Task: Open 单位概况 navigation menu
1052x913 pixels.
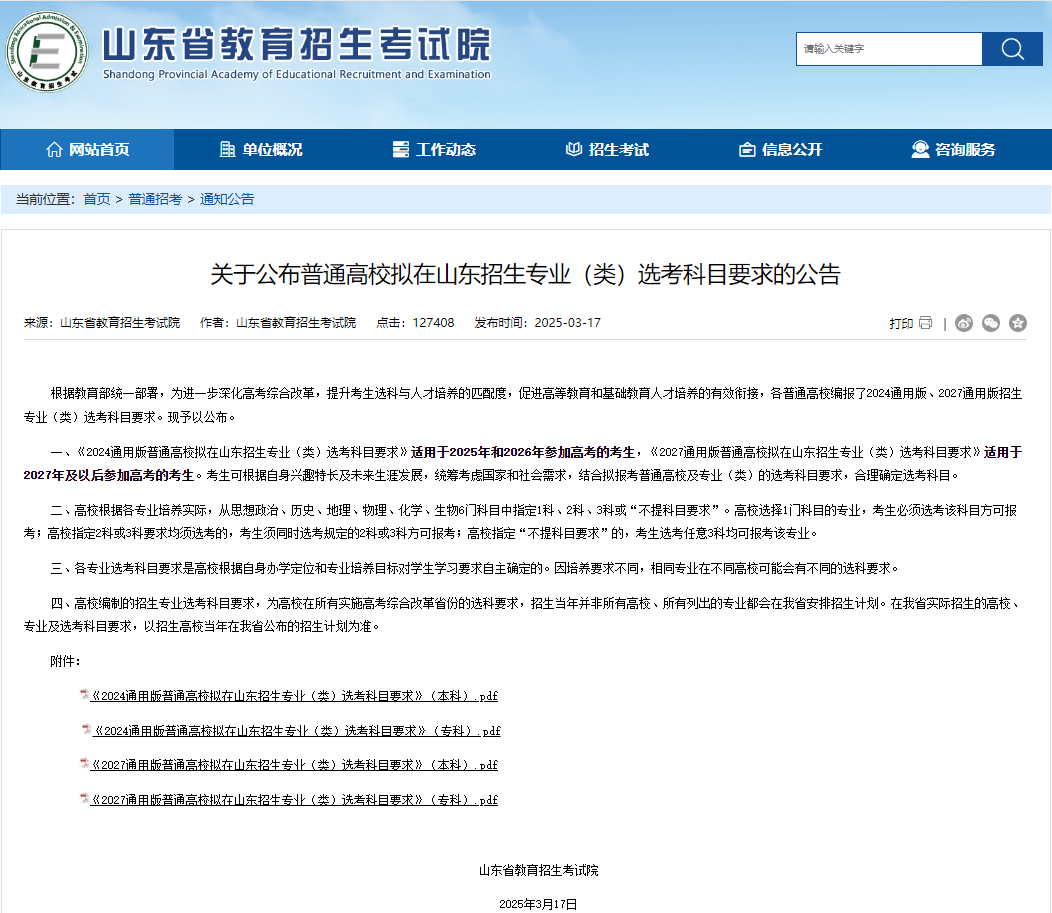Action: tap(260, 150)
